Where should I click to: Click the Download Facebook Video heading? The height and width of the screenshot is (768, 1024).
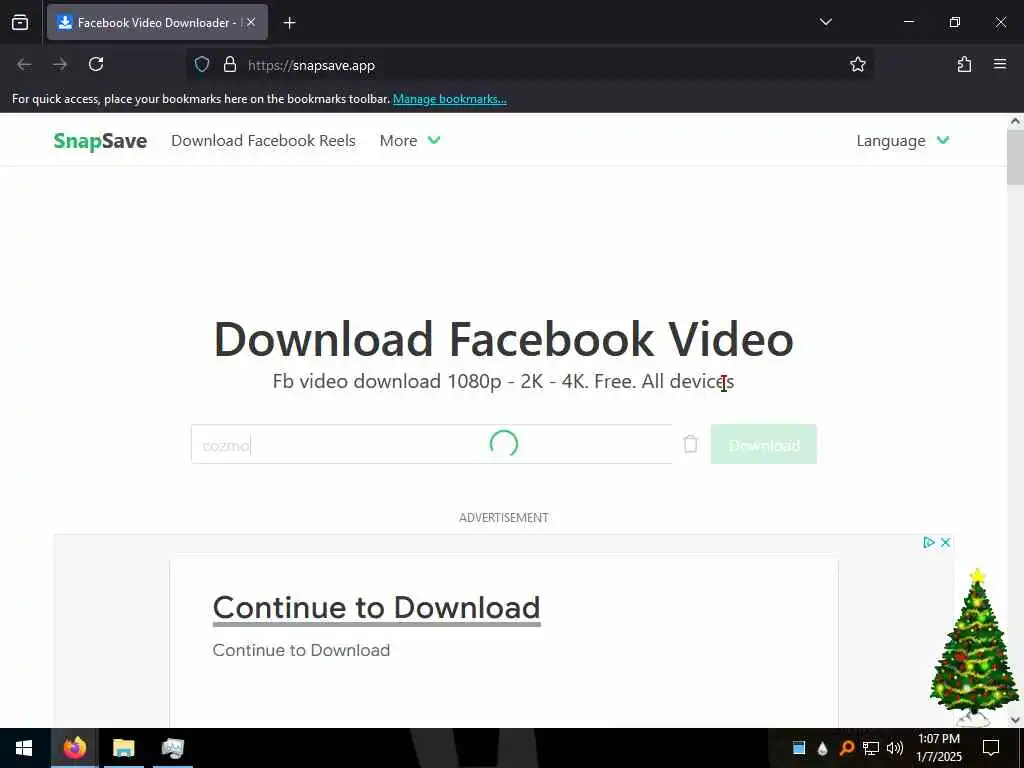504,339
